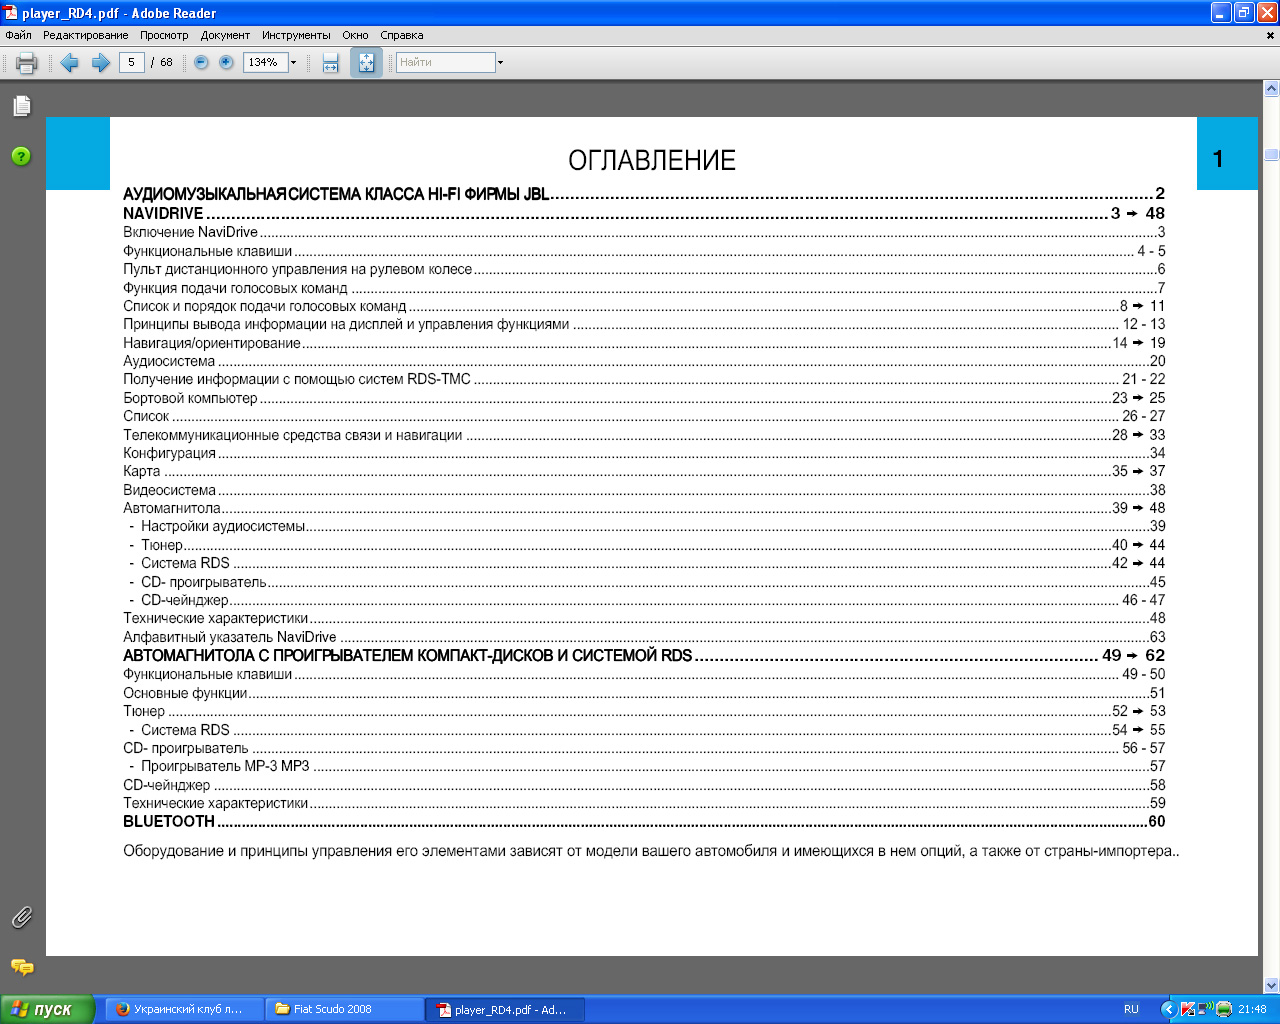Toggle the fit full page view button

coord(366,63)
